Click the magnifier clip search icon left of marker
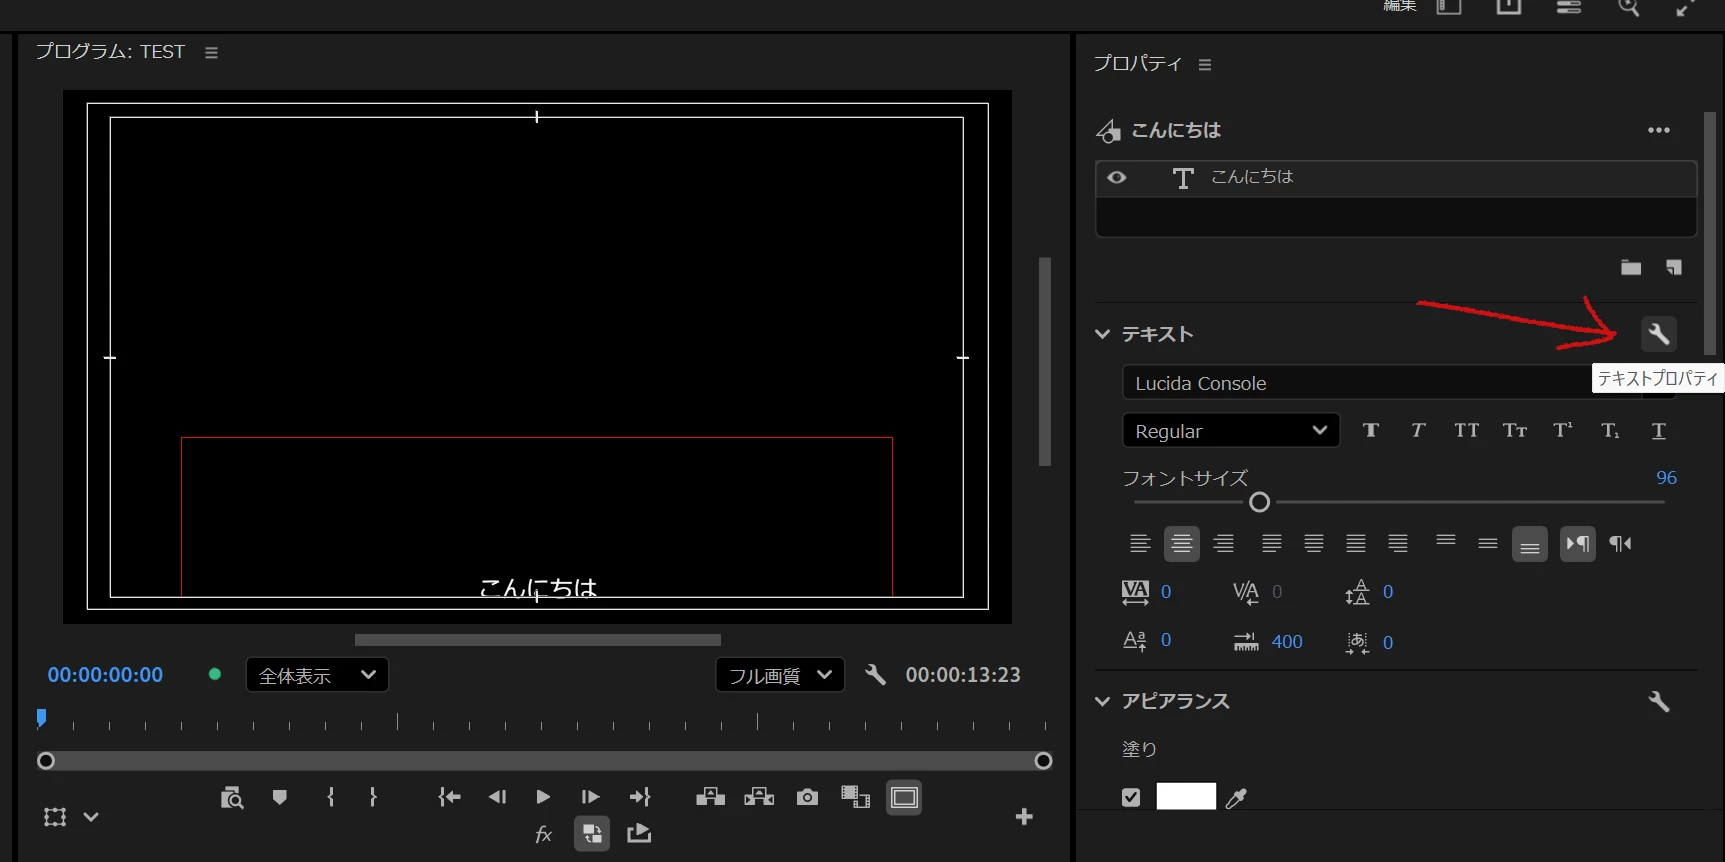 click(232, 797)
